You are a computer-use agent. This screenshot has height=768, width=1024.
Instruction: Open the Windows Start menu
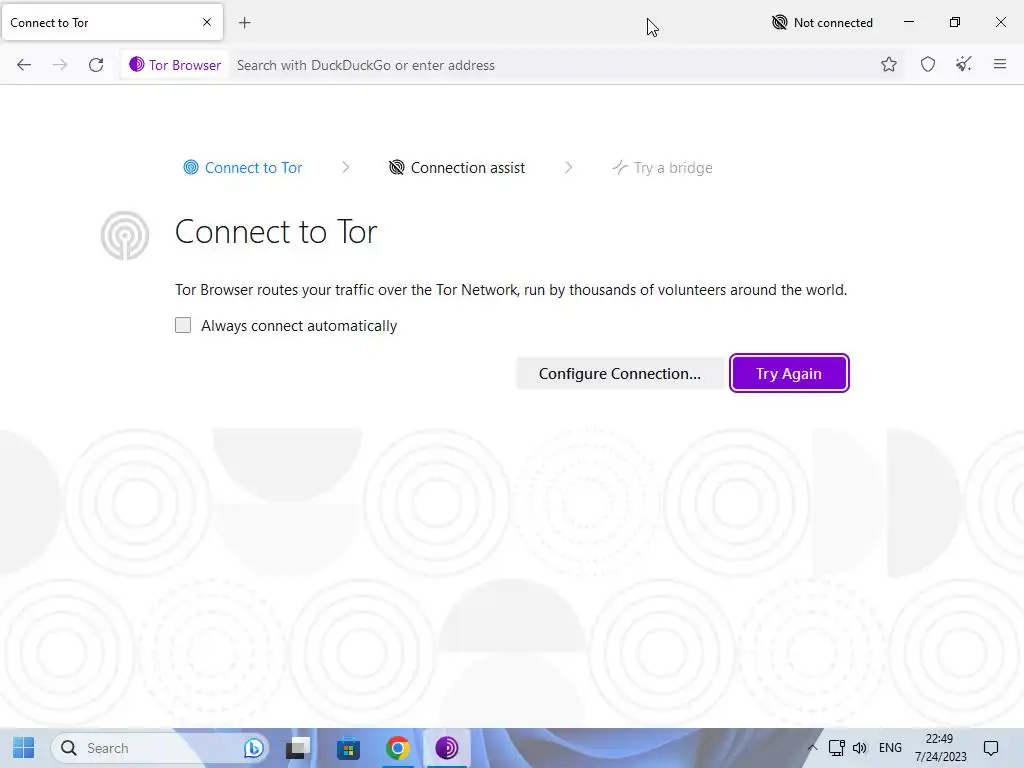24,748
